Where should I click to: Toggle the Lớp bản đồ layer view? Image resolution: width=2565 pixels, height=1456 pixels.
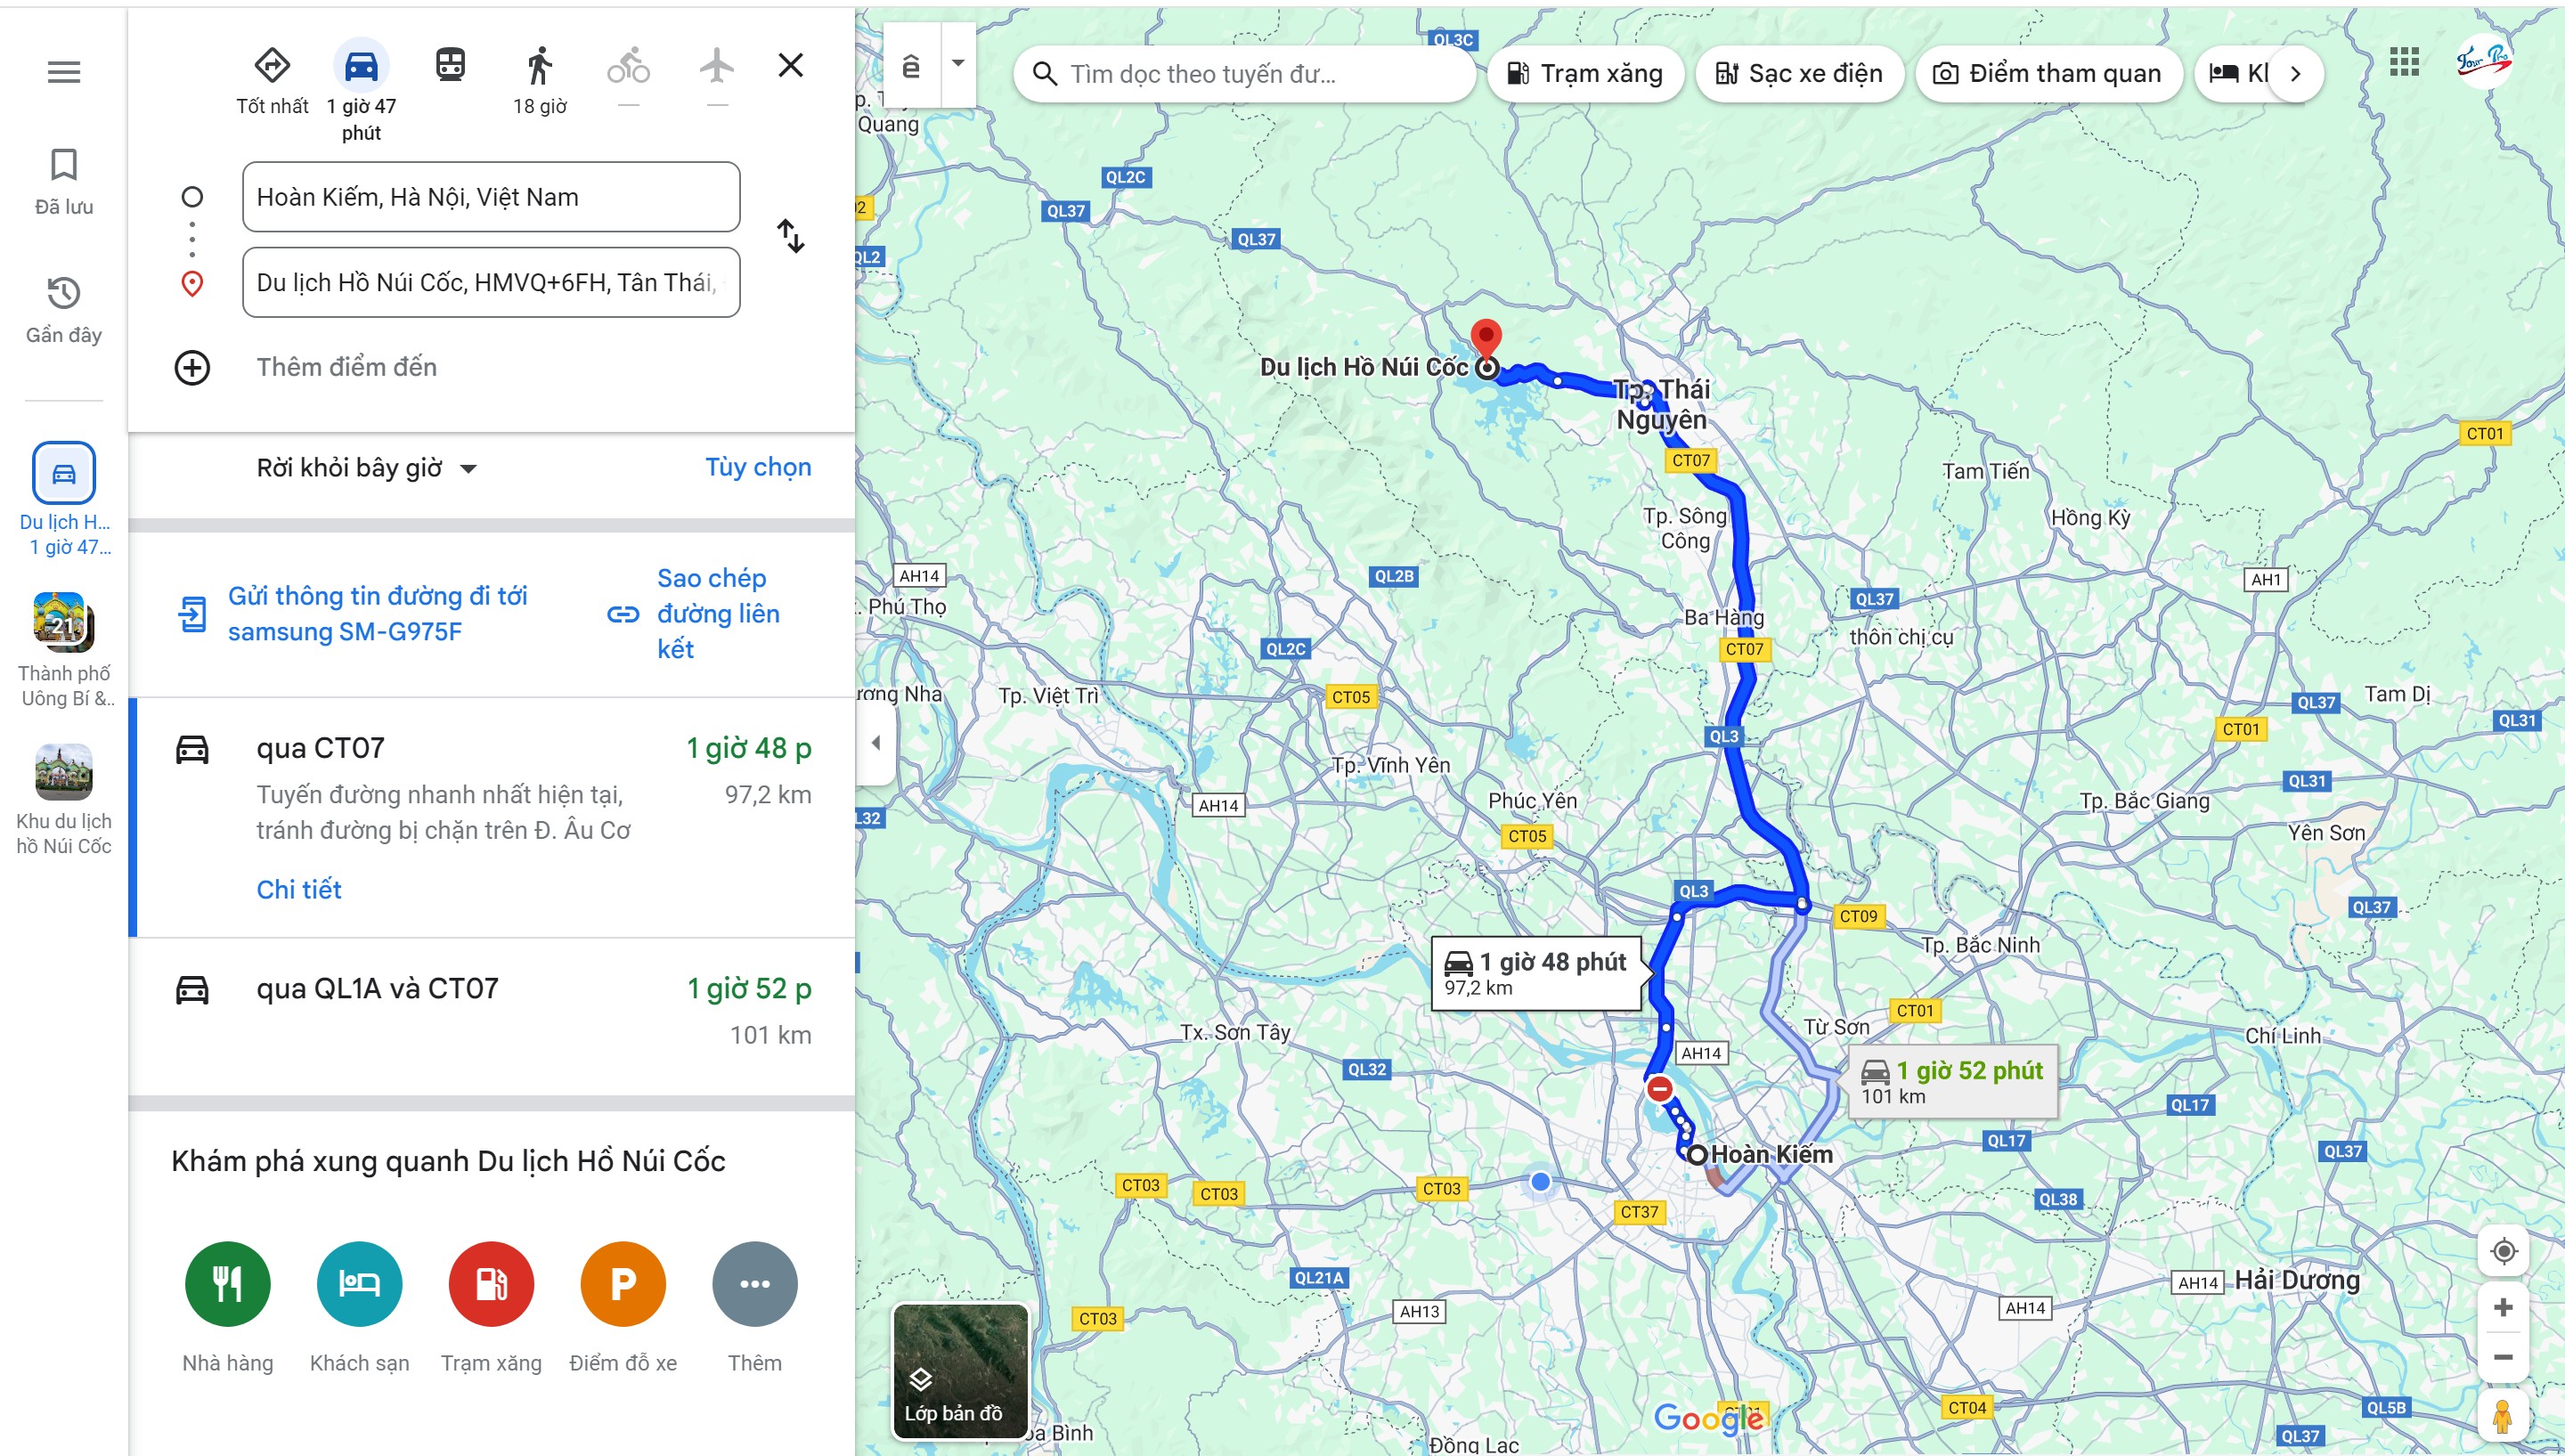pos(960,1370)
